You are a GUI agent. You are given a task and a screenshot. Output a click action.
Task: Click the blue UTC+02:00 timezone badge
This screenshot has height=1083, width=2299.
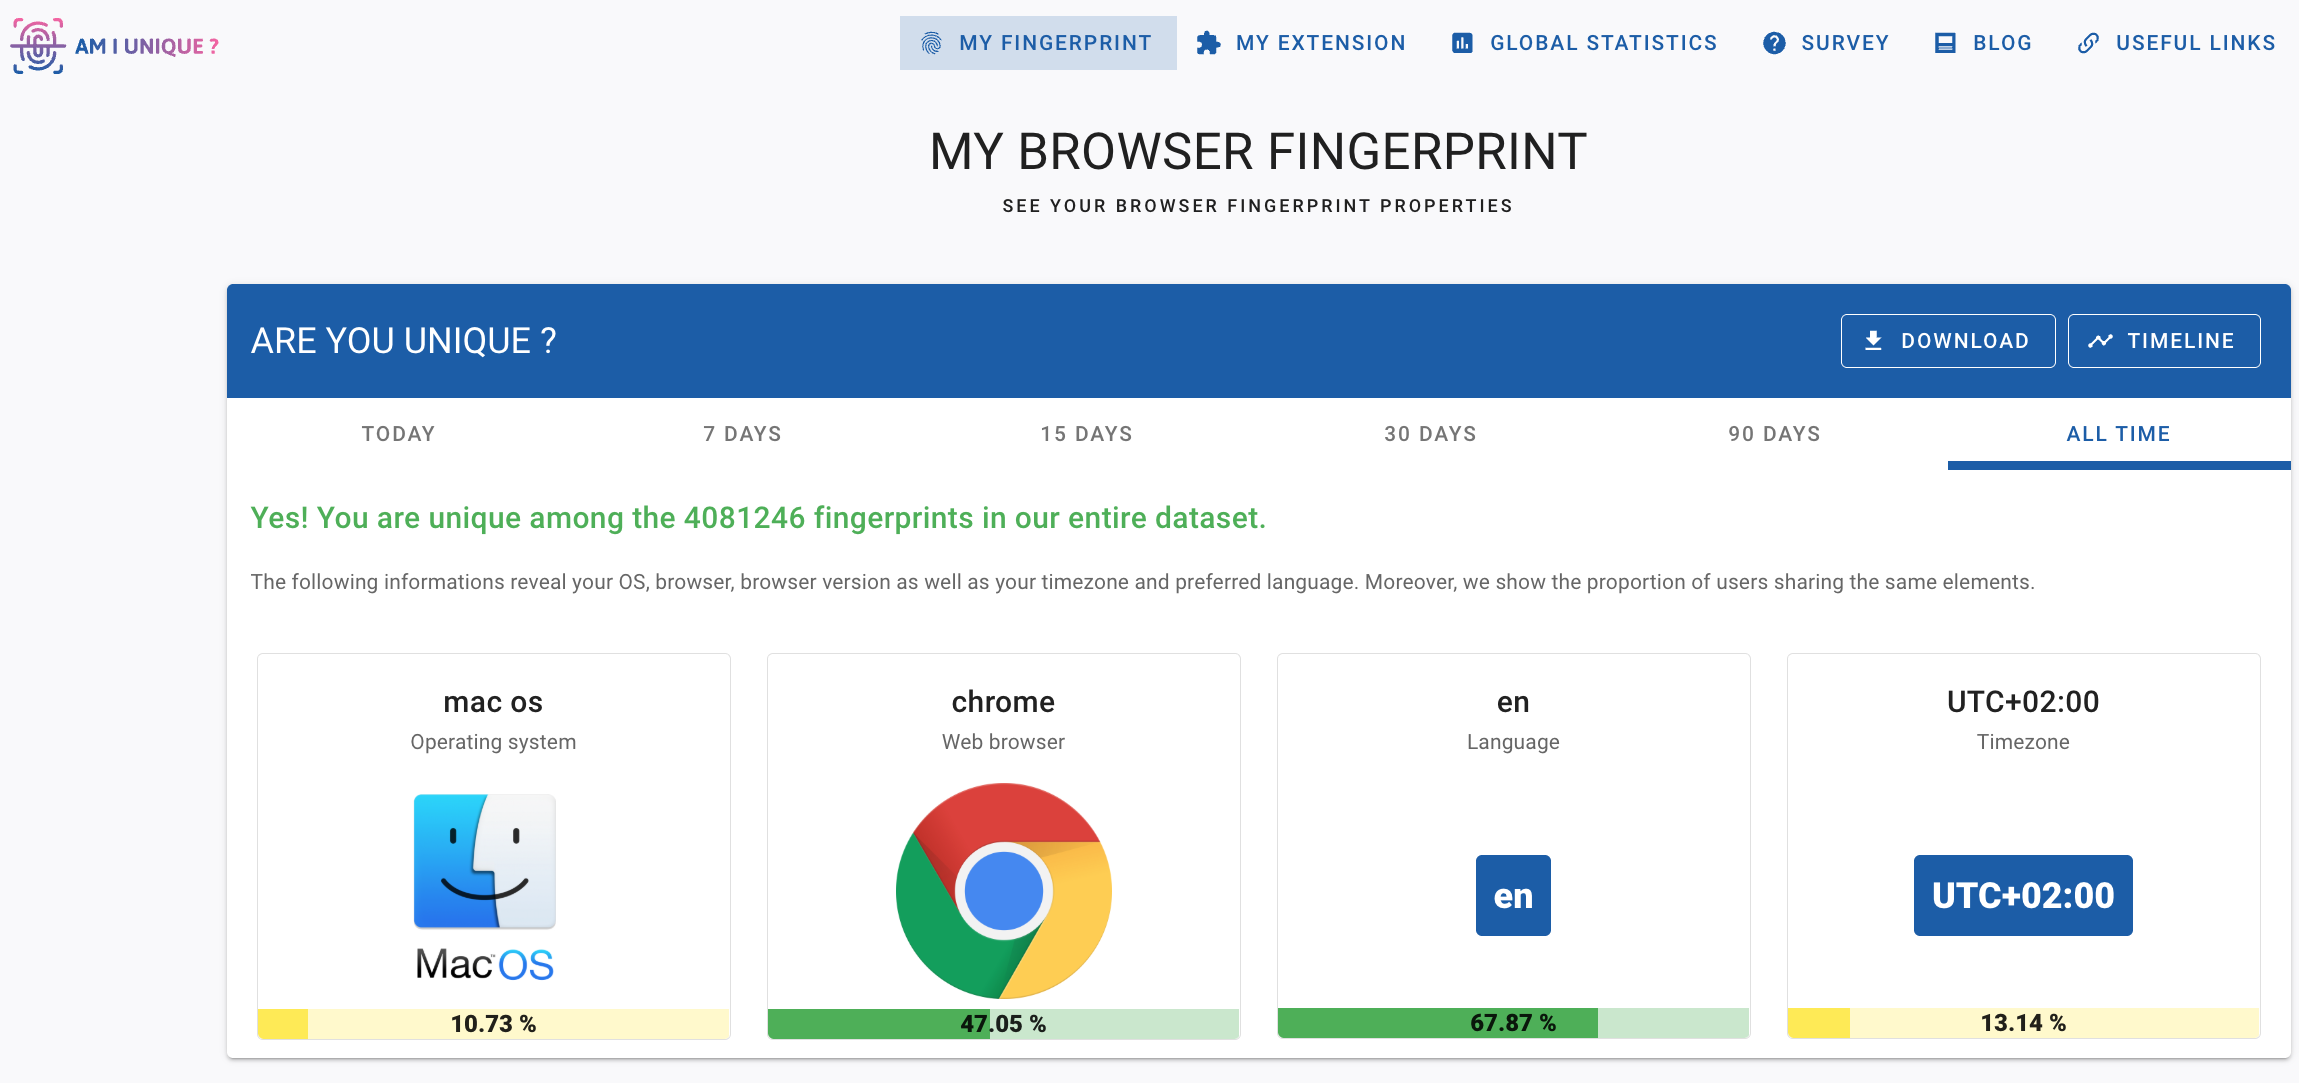click(2023, 895)
